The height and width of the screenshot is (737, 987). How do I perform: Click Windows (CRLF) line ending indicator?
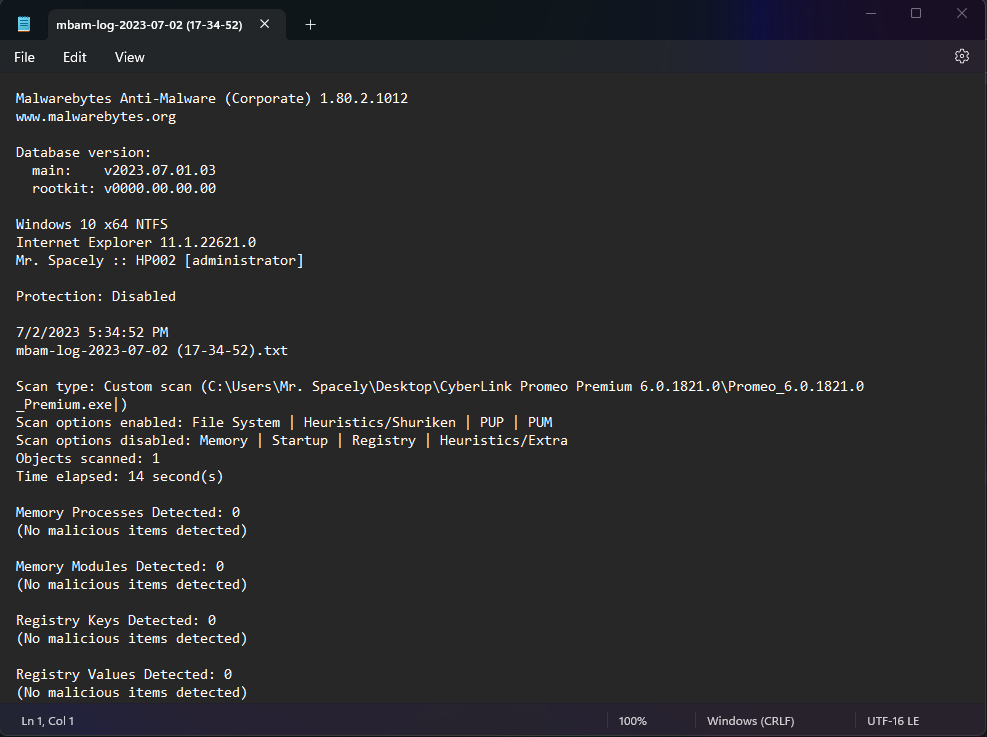(750, 721)
